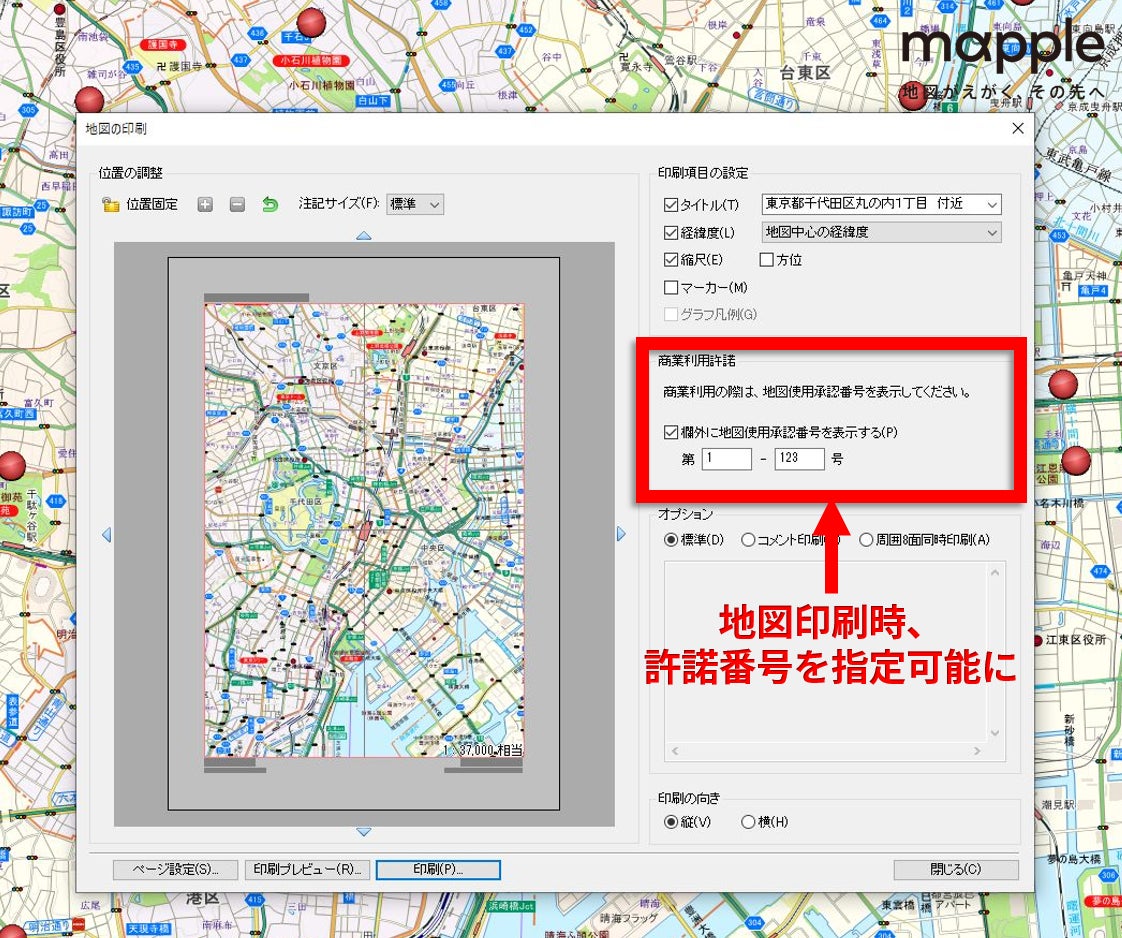1122x938 pixels.
Task: Enable the 方位 checkbox
Action: point(766,260)
